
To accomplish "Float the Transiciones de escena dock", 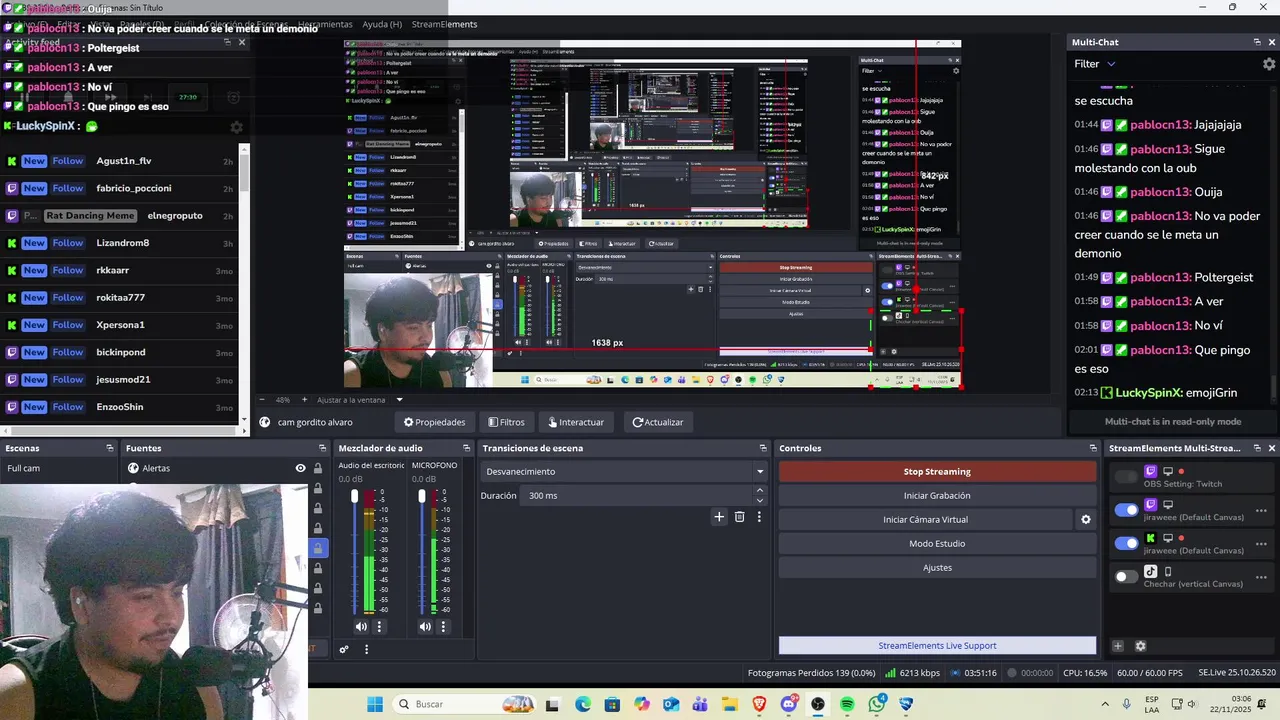I will click(x=763, y=448).
